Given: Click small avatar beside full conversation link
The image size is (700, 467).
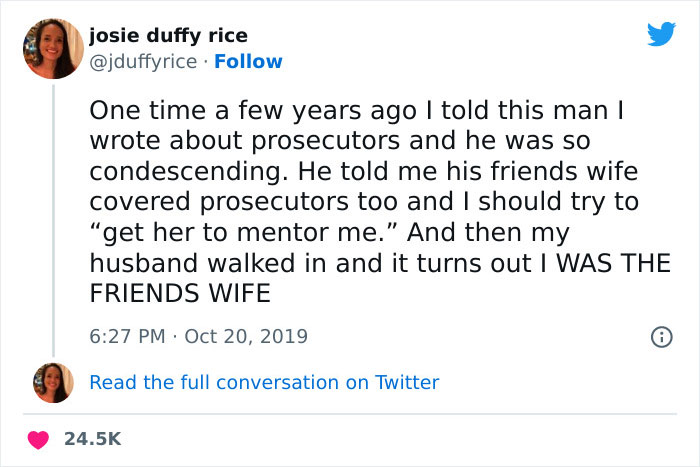Looking at the screenshot, I should (53, 383).
